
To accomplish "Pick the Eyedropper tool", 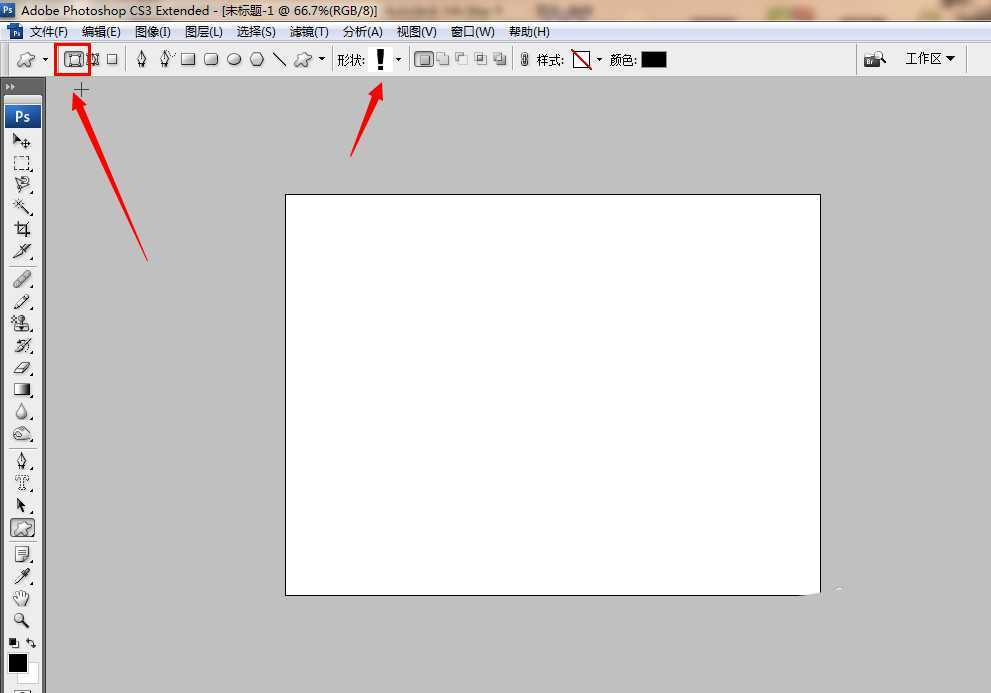I will pyautogui.click(x=22, y=576).
